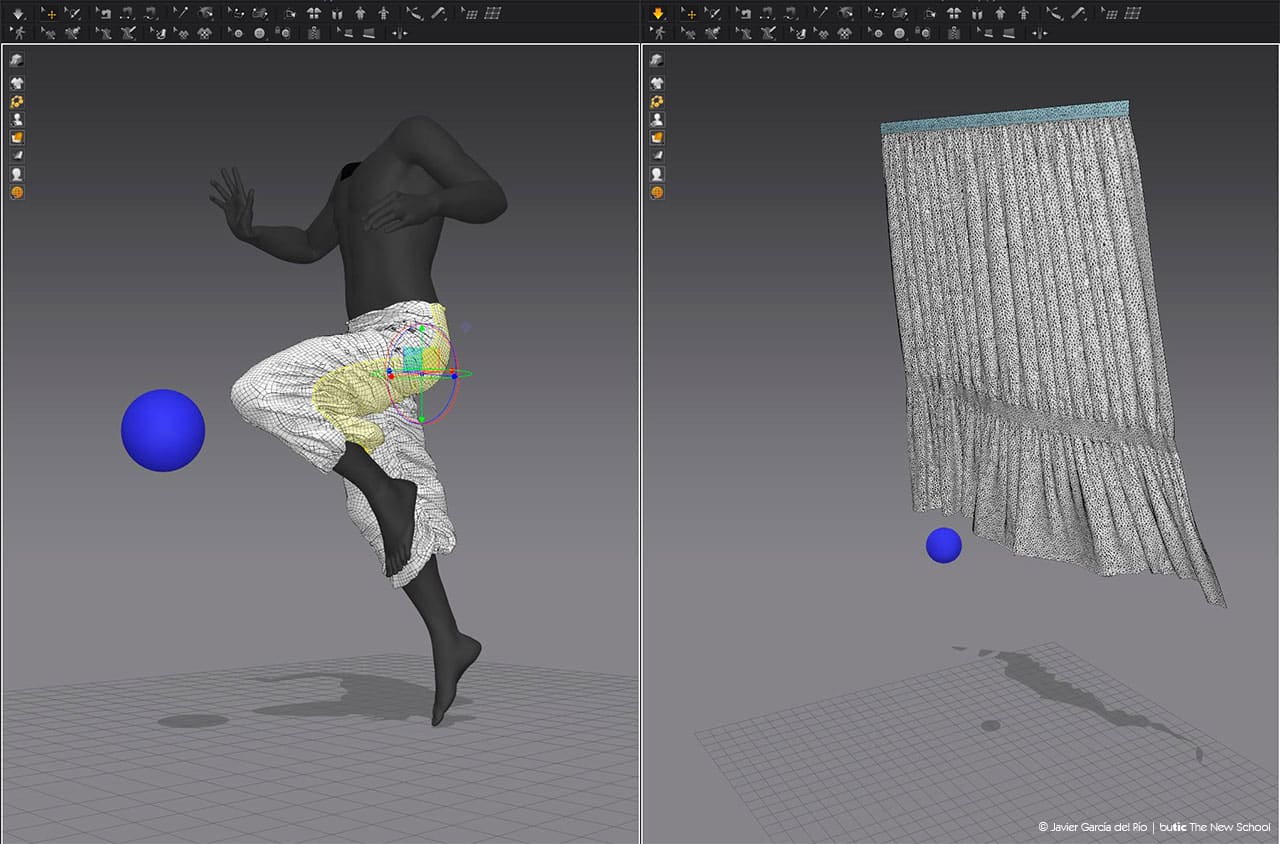The height and width of the screenshot is (844, 1280).
Task: Click the small grid mesh icon, left toolbar
Action: [469, 14]
